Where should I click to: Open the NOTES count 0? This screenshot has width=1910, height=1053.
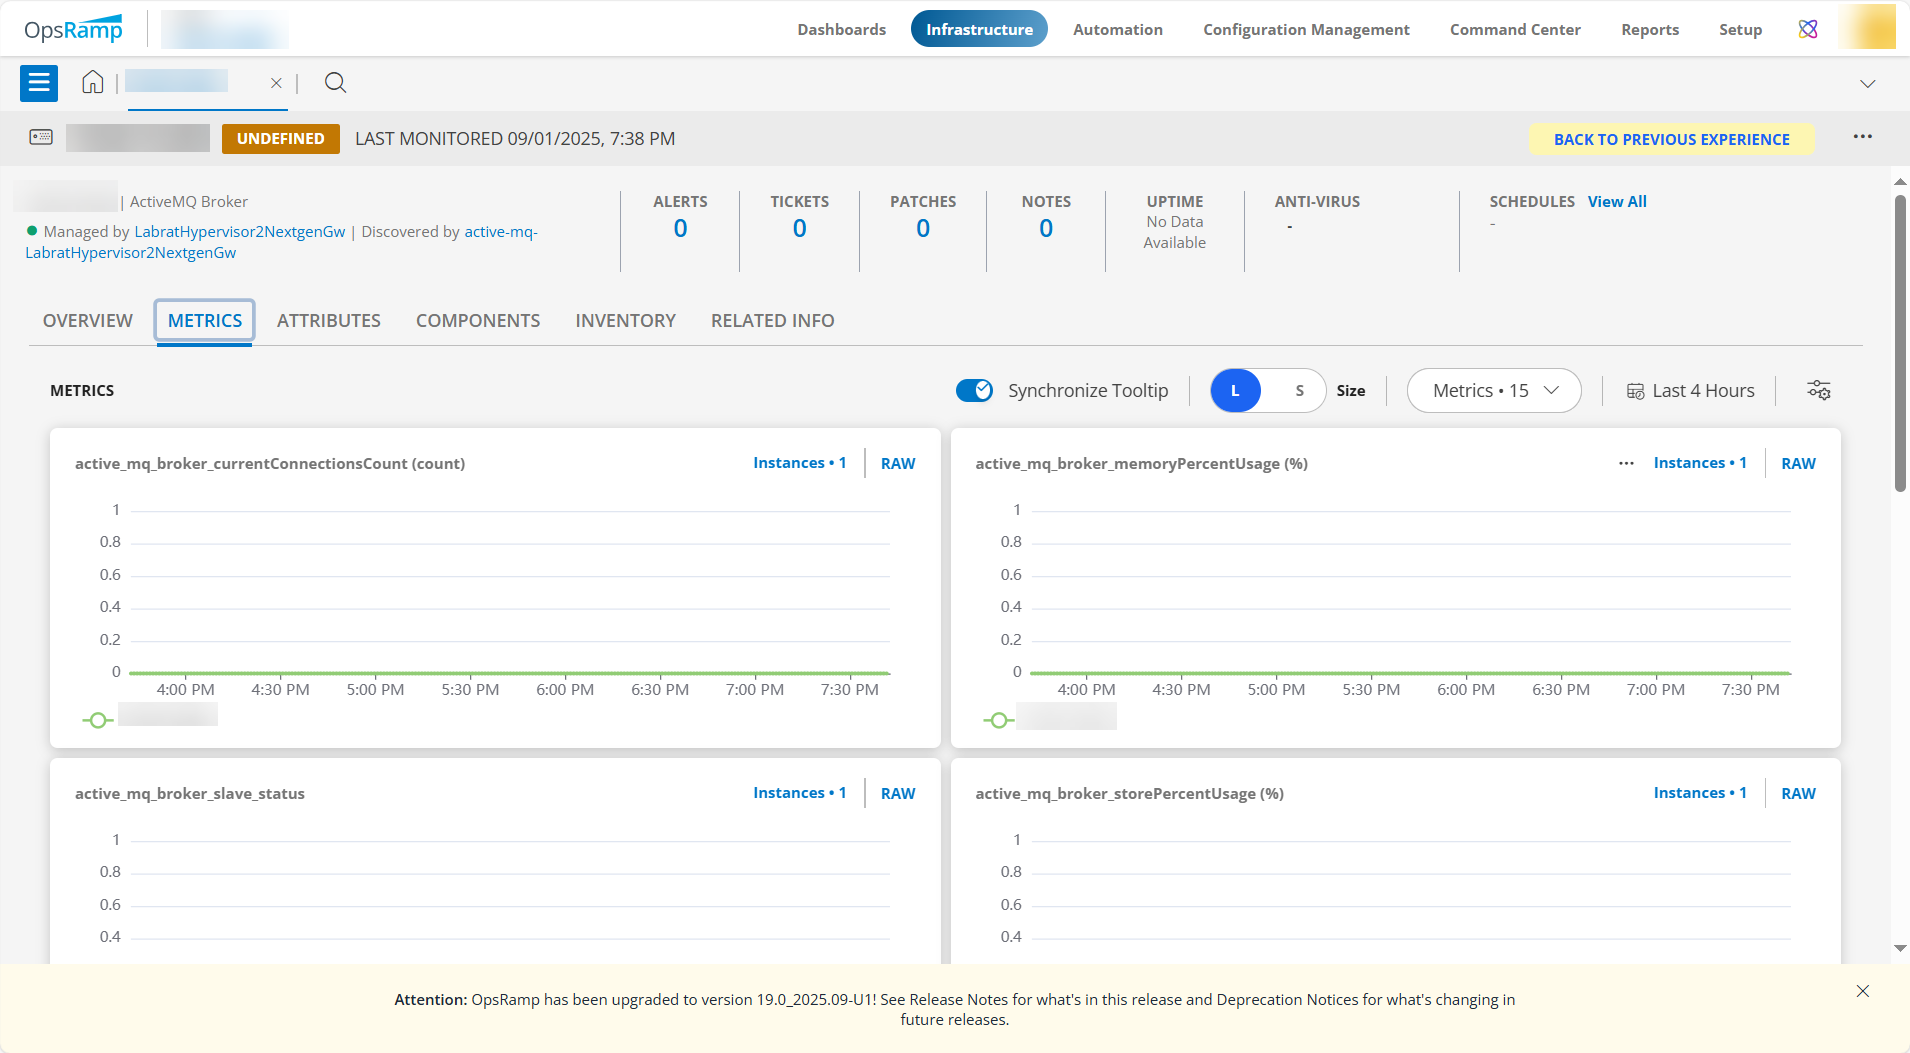[1046, 228]
